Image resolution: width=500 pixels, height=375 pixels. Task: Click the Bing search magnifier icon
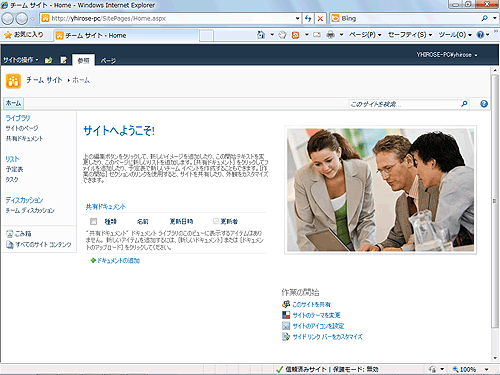[485, 18]
